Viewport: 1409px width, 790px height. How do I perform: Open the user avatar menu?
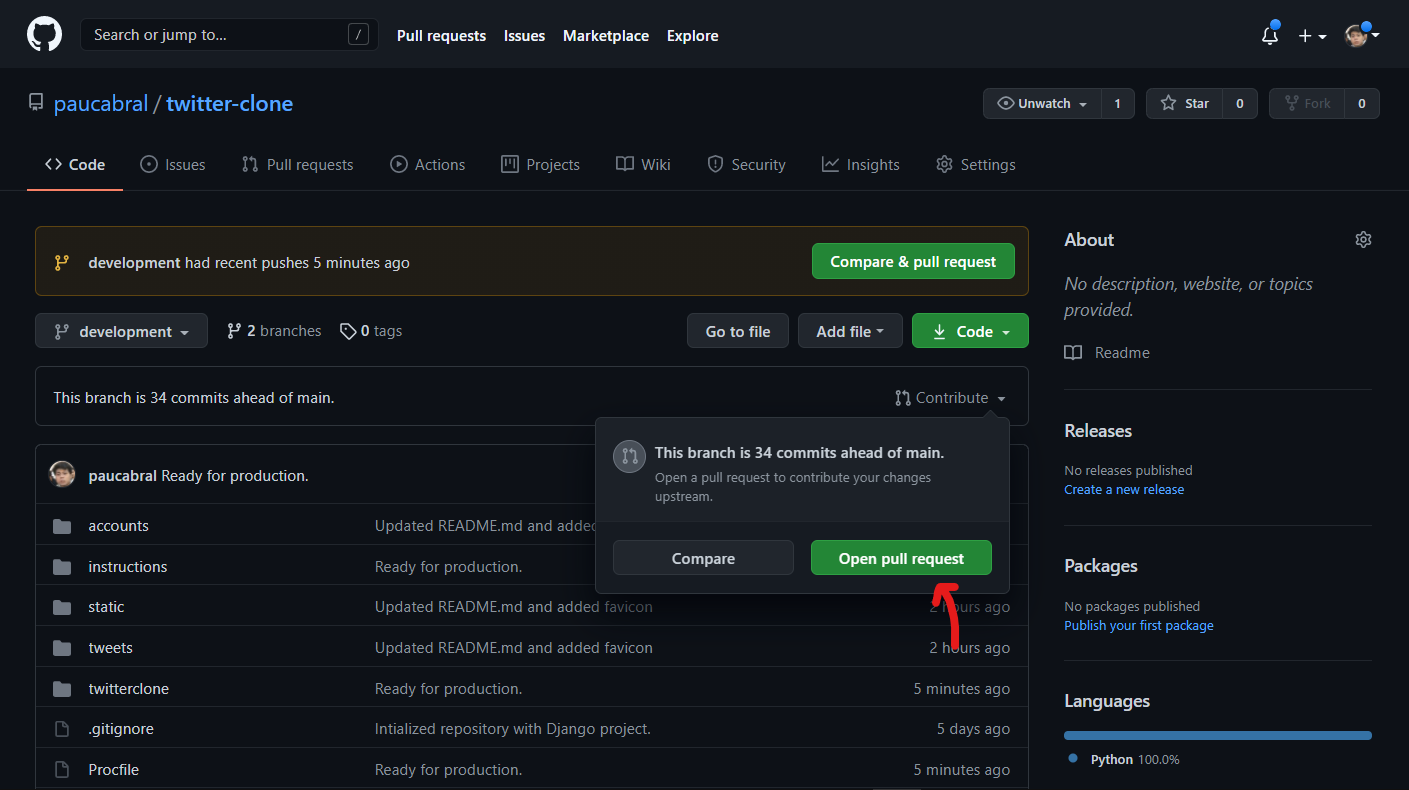pyautogui.click(x=1362, y=35)
